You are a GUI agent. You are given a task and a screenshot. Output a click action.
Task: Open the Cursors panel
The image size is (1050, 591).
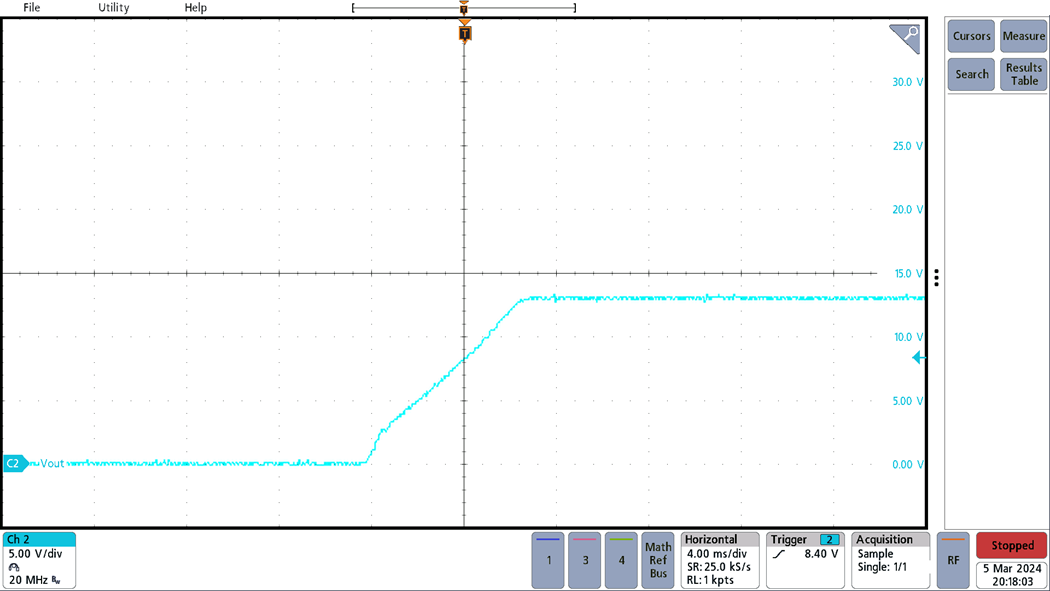[x=970, y=36]
